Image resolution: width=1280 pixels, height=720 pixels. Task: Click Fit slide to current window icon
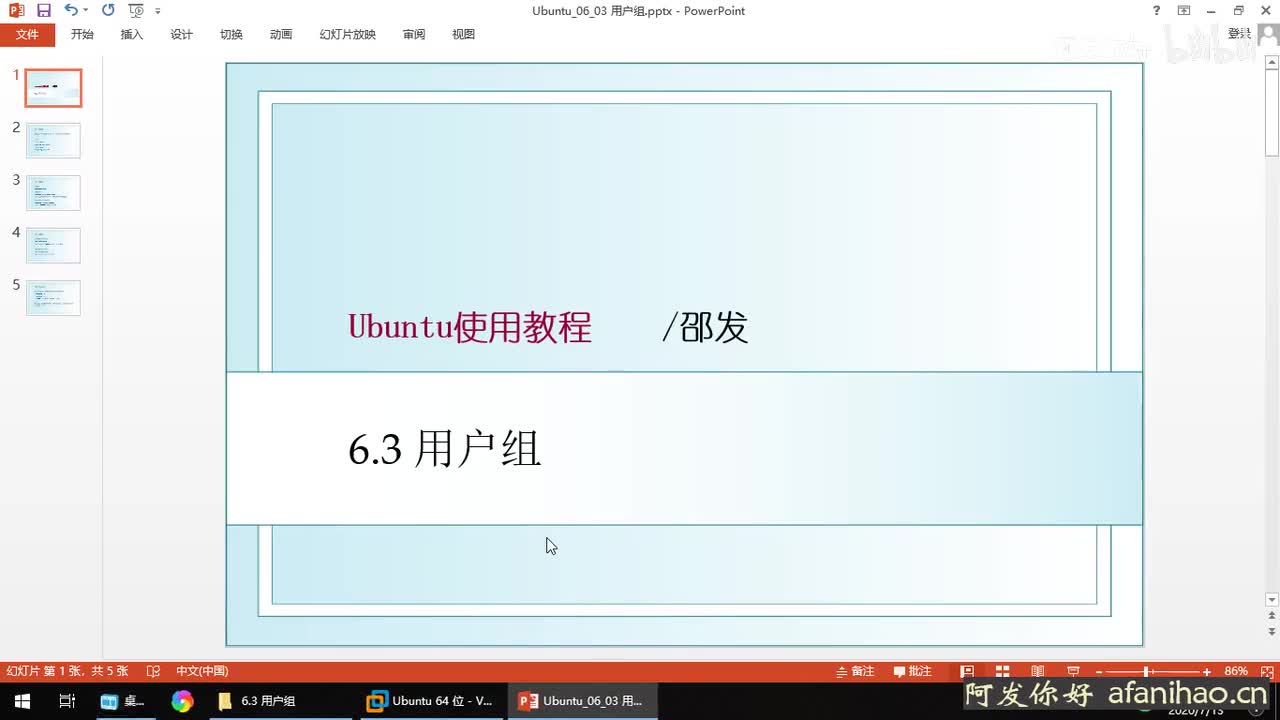tap(1266, 671)
